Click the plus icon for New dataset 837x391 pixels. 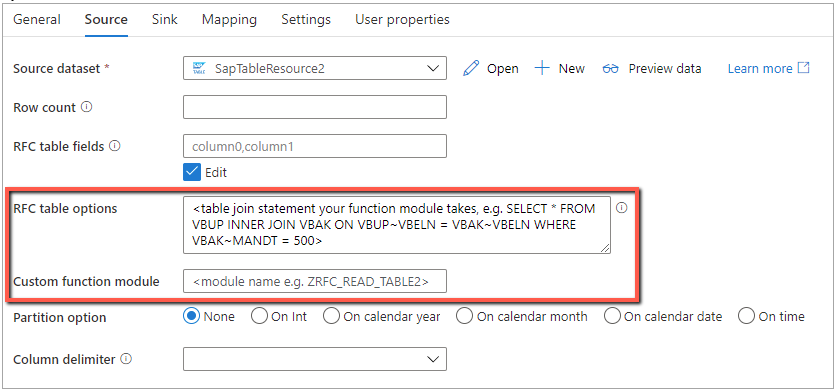542,68
